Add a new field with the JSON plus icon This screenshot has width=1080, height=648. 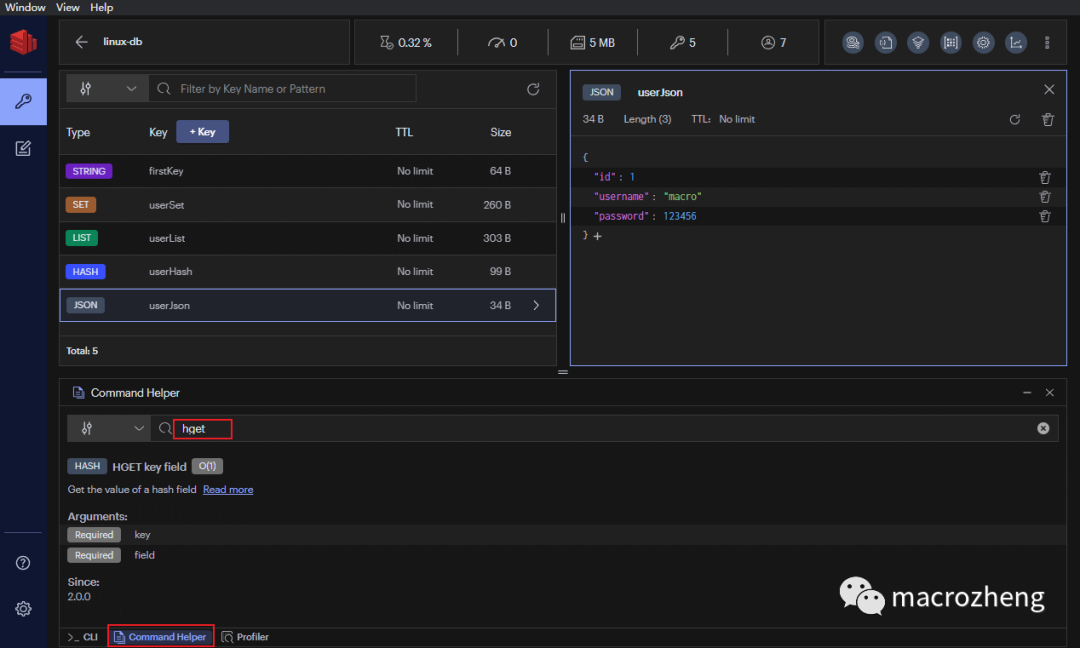tap(598, 236)
